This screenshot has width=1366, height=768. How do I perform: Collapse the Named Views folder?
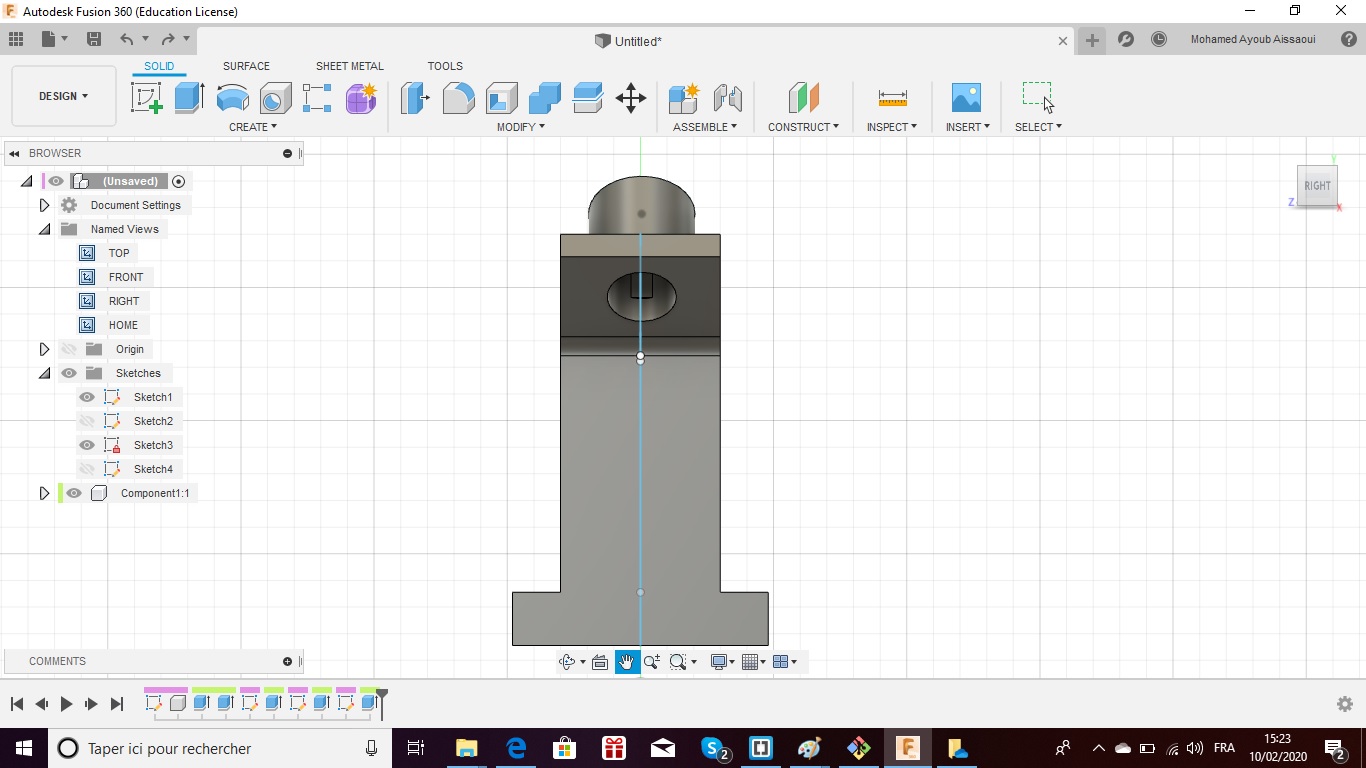(x=44, y=229)
